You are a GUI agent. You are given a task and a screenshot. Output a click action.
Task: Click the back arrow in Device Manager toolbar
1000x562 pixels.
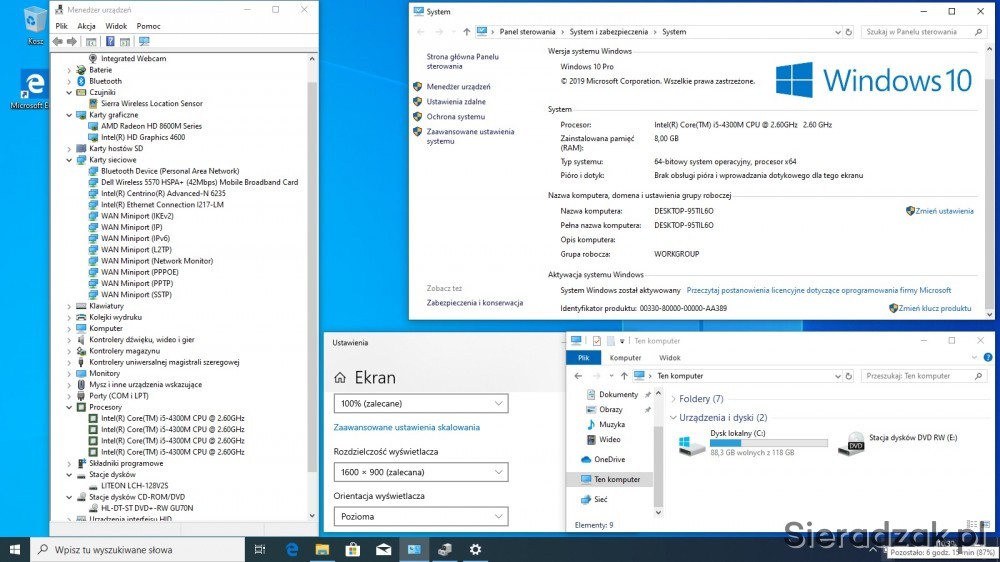point(57,41)
